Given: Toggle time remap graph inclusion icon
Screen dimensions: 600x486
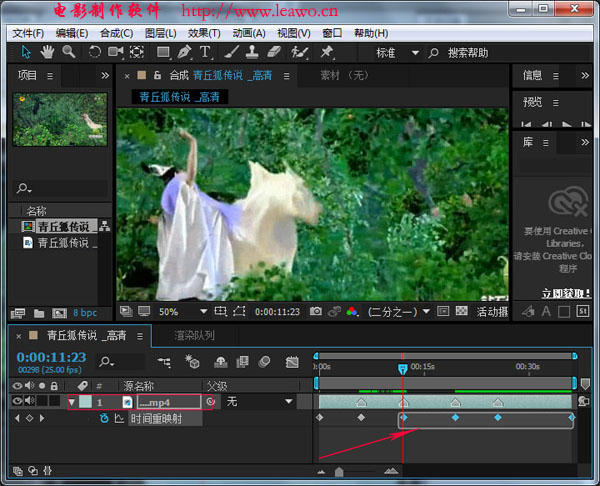Looking at the screenshot, I should coord(119,419).
